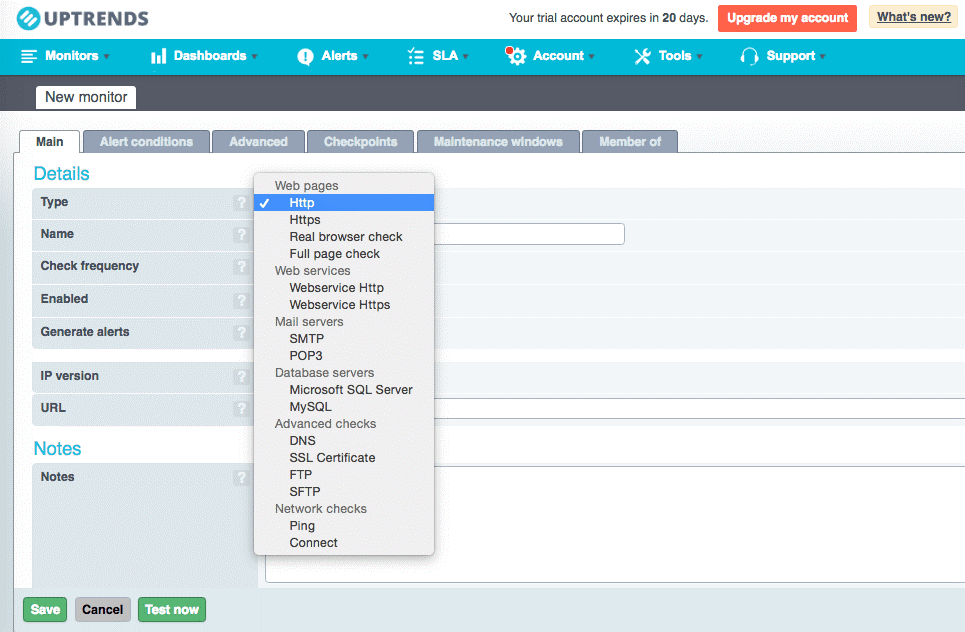Click help icon beside Generate alerts
The image size is (965, 632).
point(241,332)
